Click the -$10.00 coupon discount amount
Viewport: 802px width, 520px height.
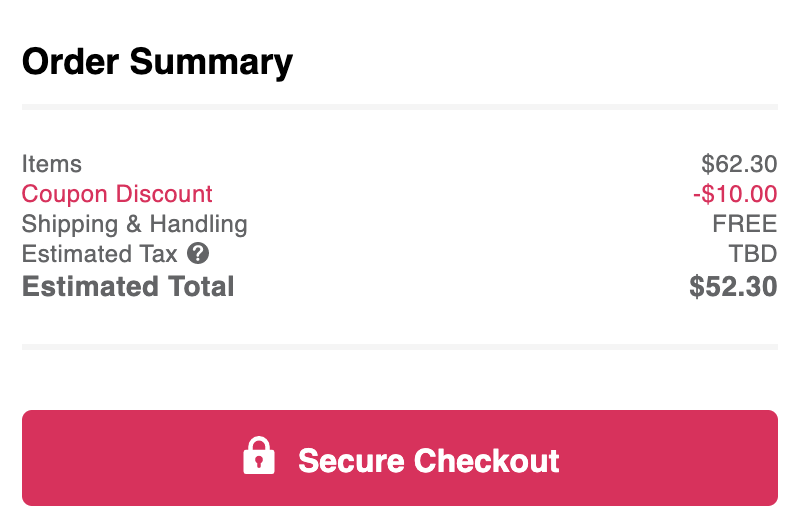(735, 194)
